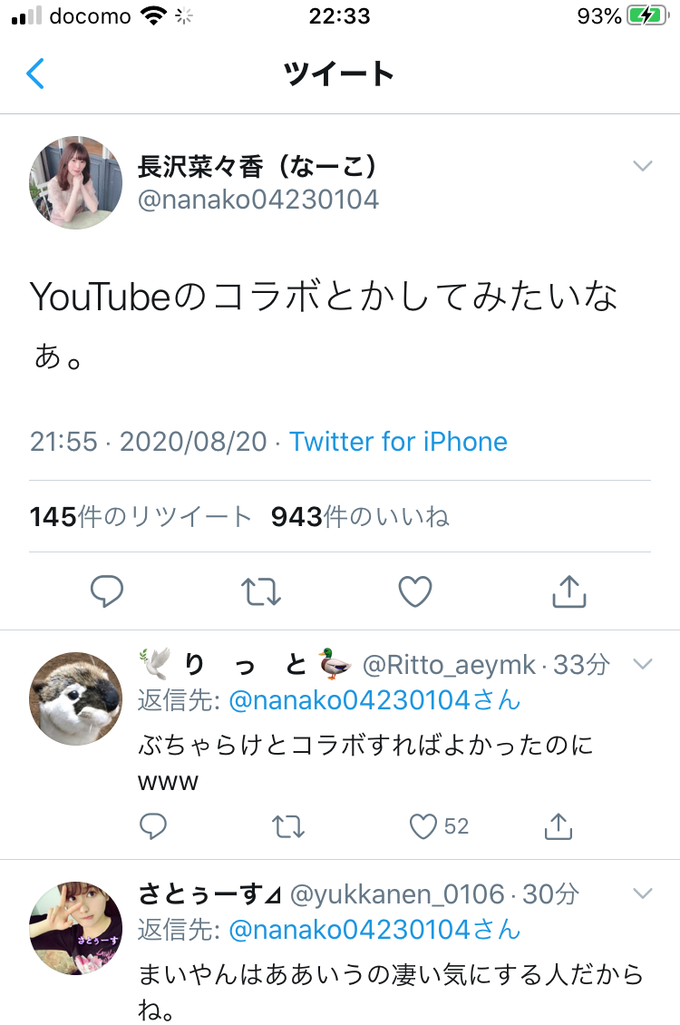Reply to Ritto_aeymk's comment
The width and height of the screenshot is (680, 1025).
(154, 827)
